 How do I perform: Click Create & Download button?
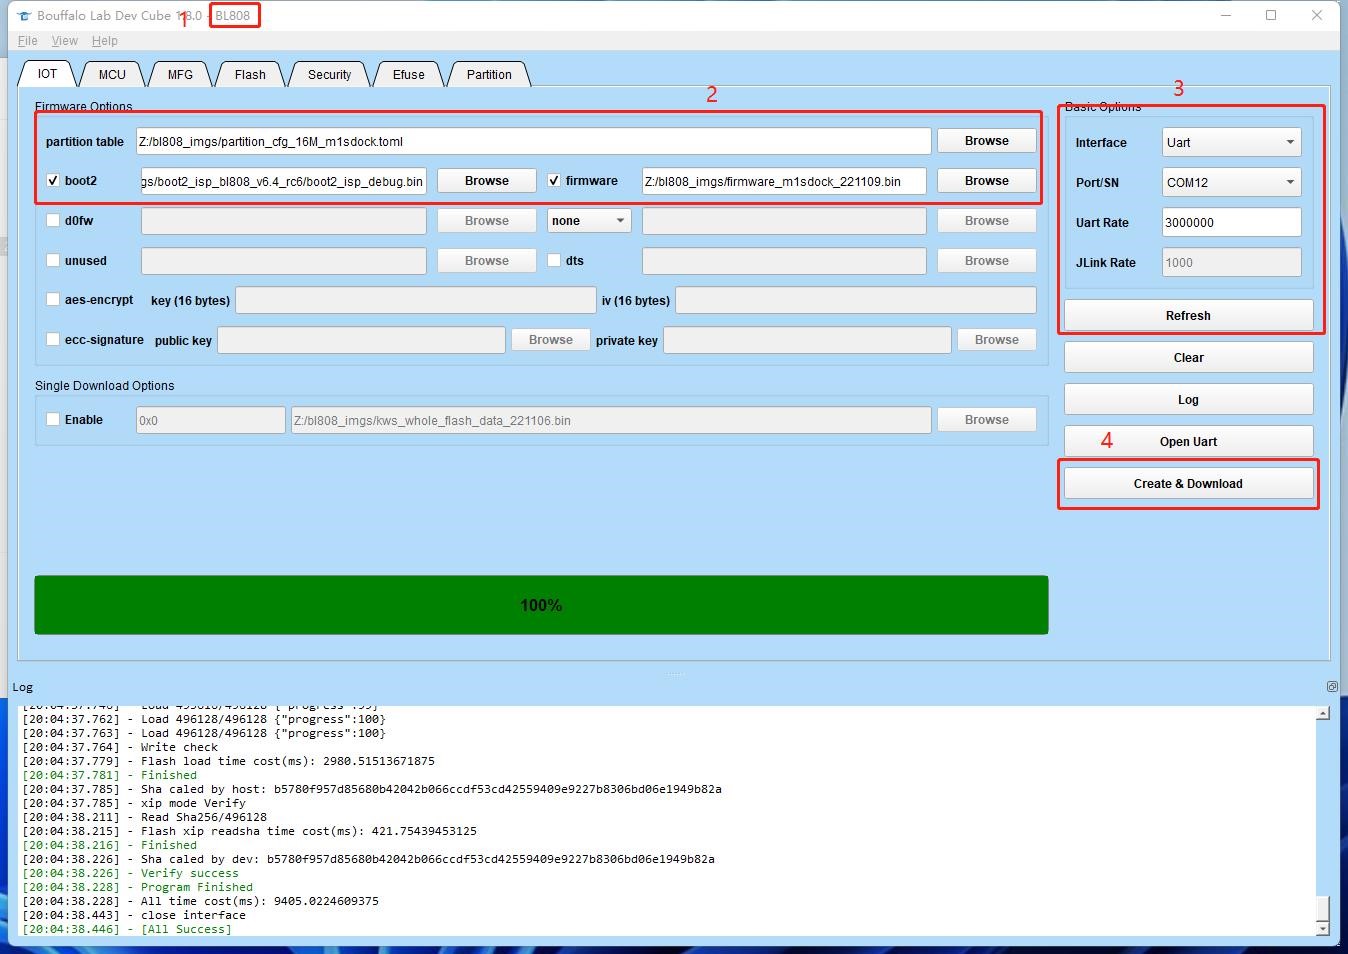(x=1188, y=483)
